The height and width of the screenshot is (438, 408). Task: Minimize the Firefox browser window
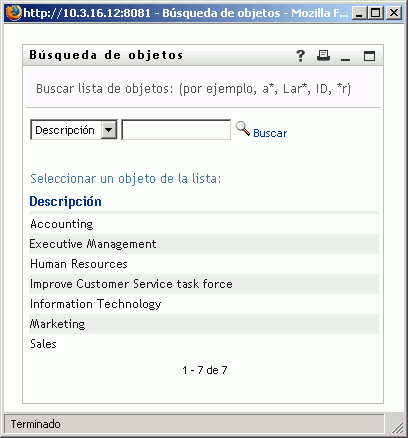(359, 13)
